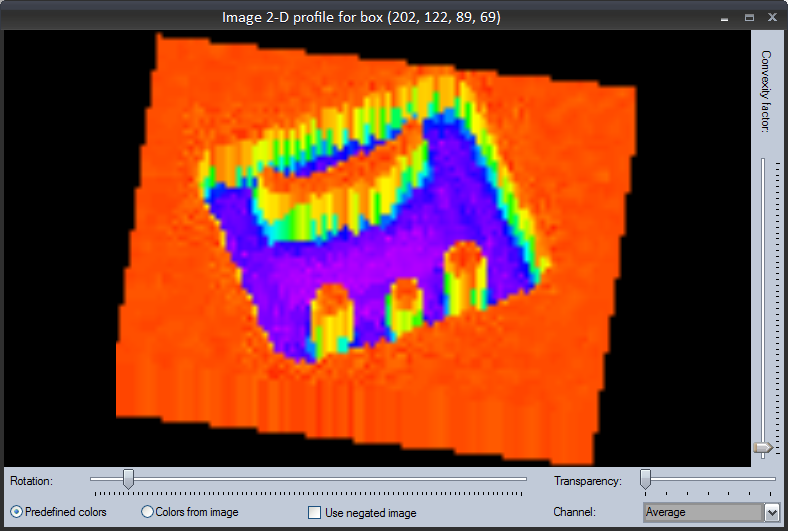Click the Channel label
The image size is (788, 531).
pos(575,512)
